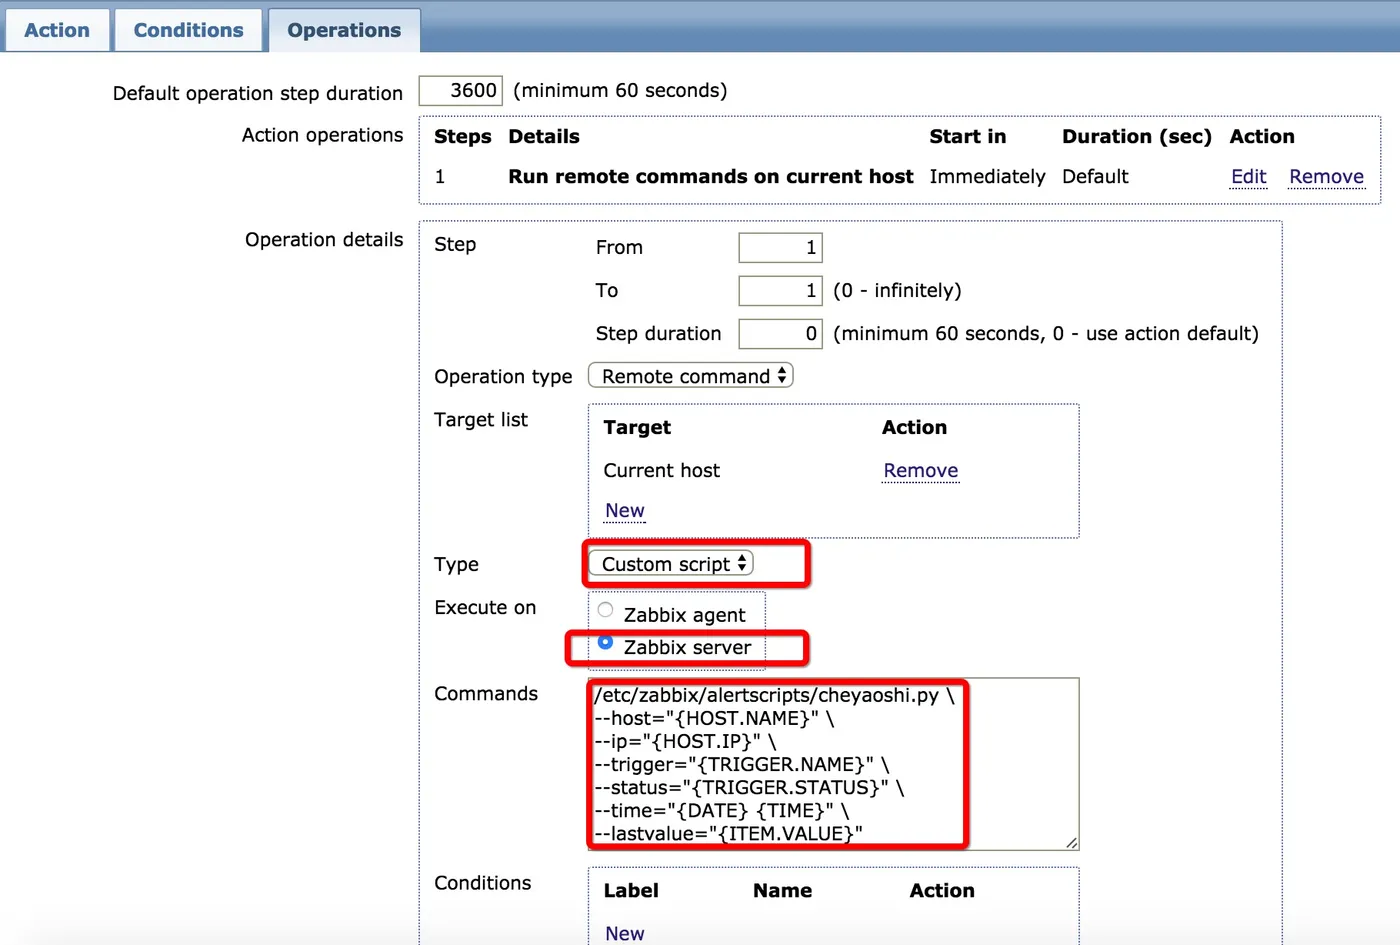The width and height of the screenshot is (1400, 945).
Task: Click the 'Default' duration value
Action: (1095, 177)
